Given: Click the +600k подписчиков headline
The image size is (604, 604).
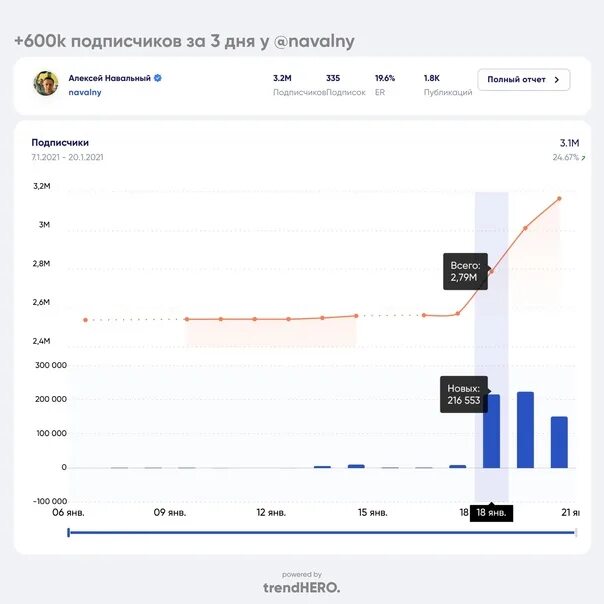Looking at the screenshot, I should 184,41.
